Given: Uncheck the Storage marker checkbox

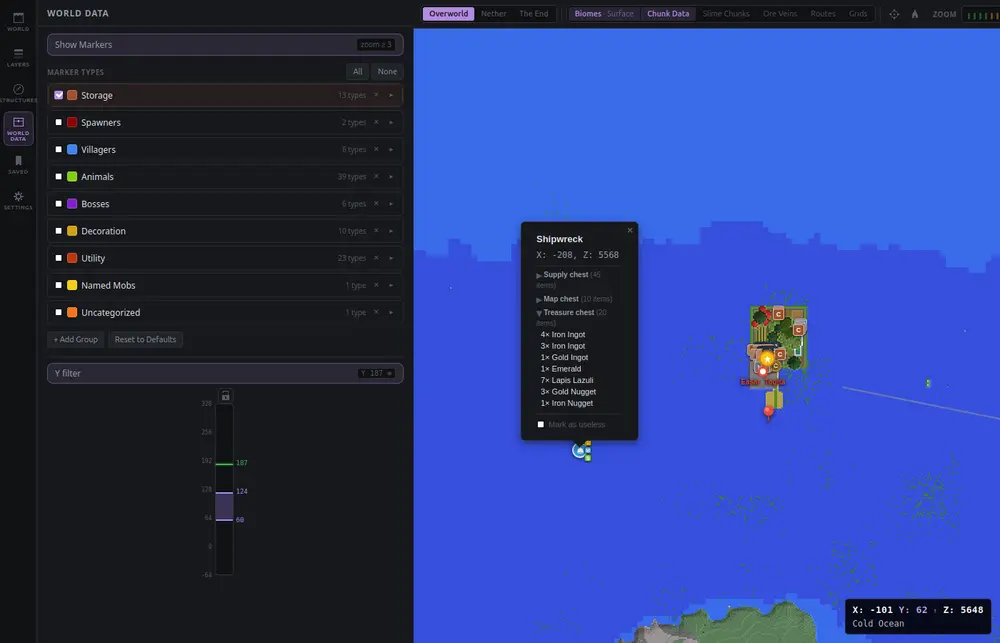Looking at the screenshot, I should (x=59, y=95).
